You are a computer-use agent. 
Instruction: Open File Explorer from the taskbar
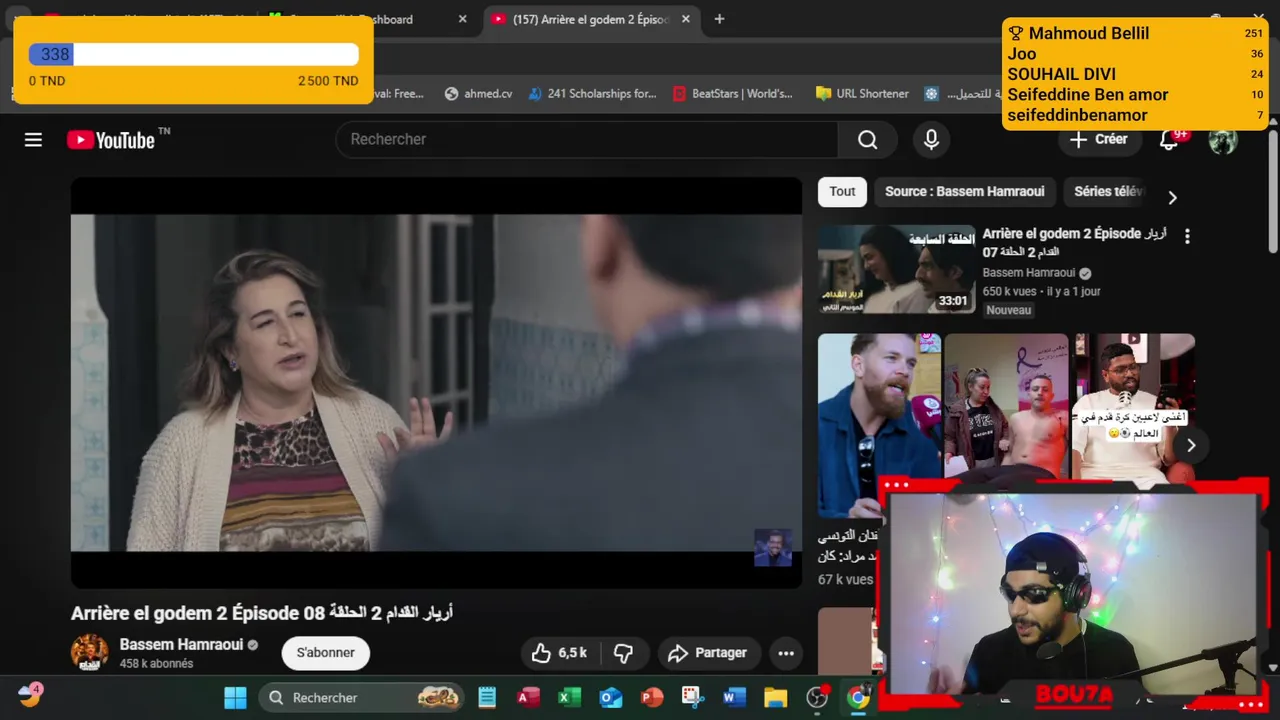coord(776,697)
